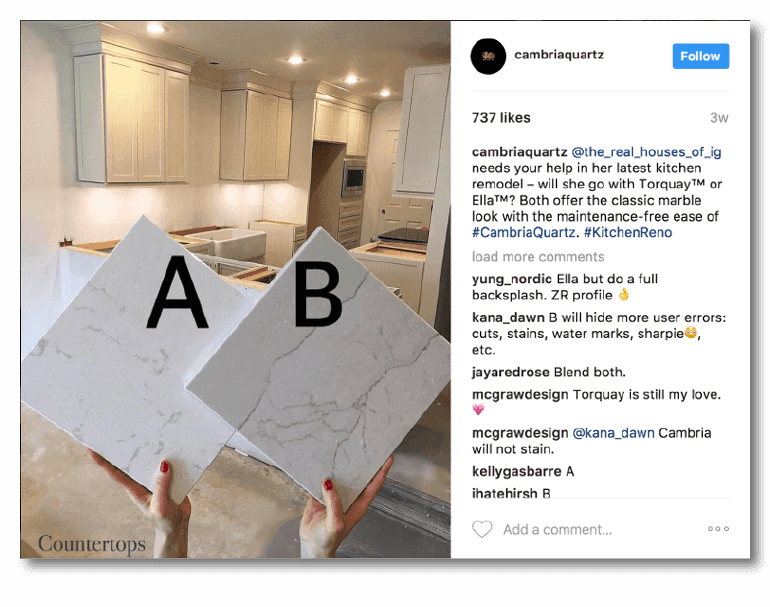Click the cambriaquartz profile avatar

488,56
